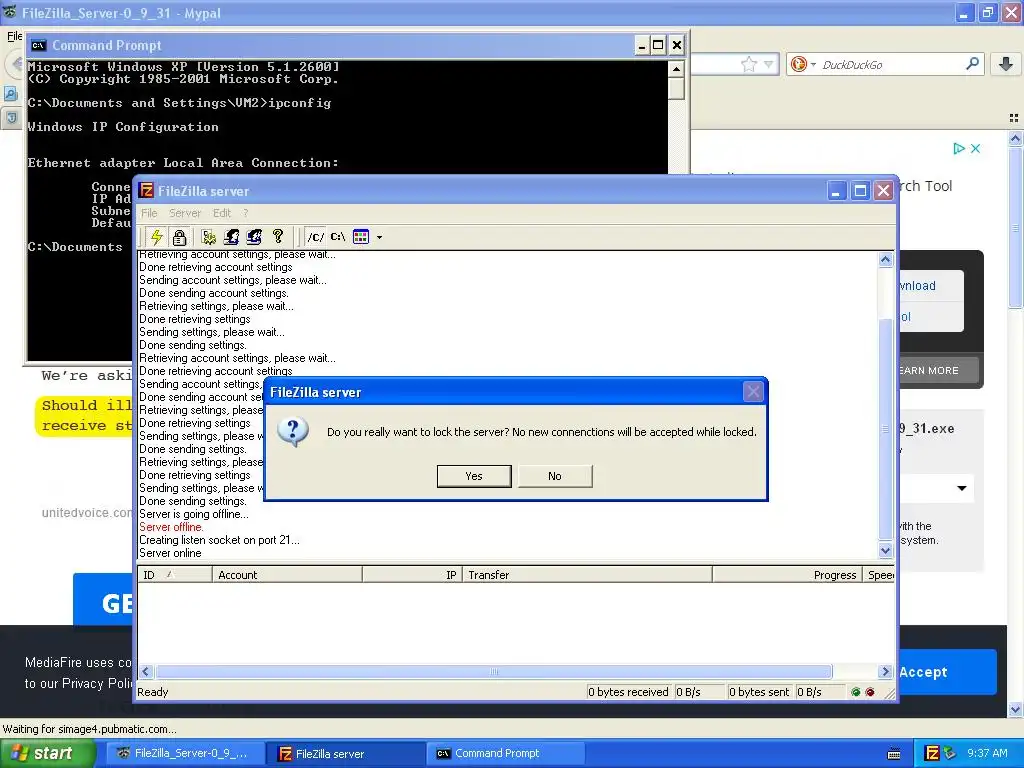Click the connection list scroll left arrow
This screenshot has height=768, width=1024.
click(x=146, y=671)
